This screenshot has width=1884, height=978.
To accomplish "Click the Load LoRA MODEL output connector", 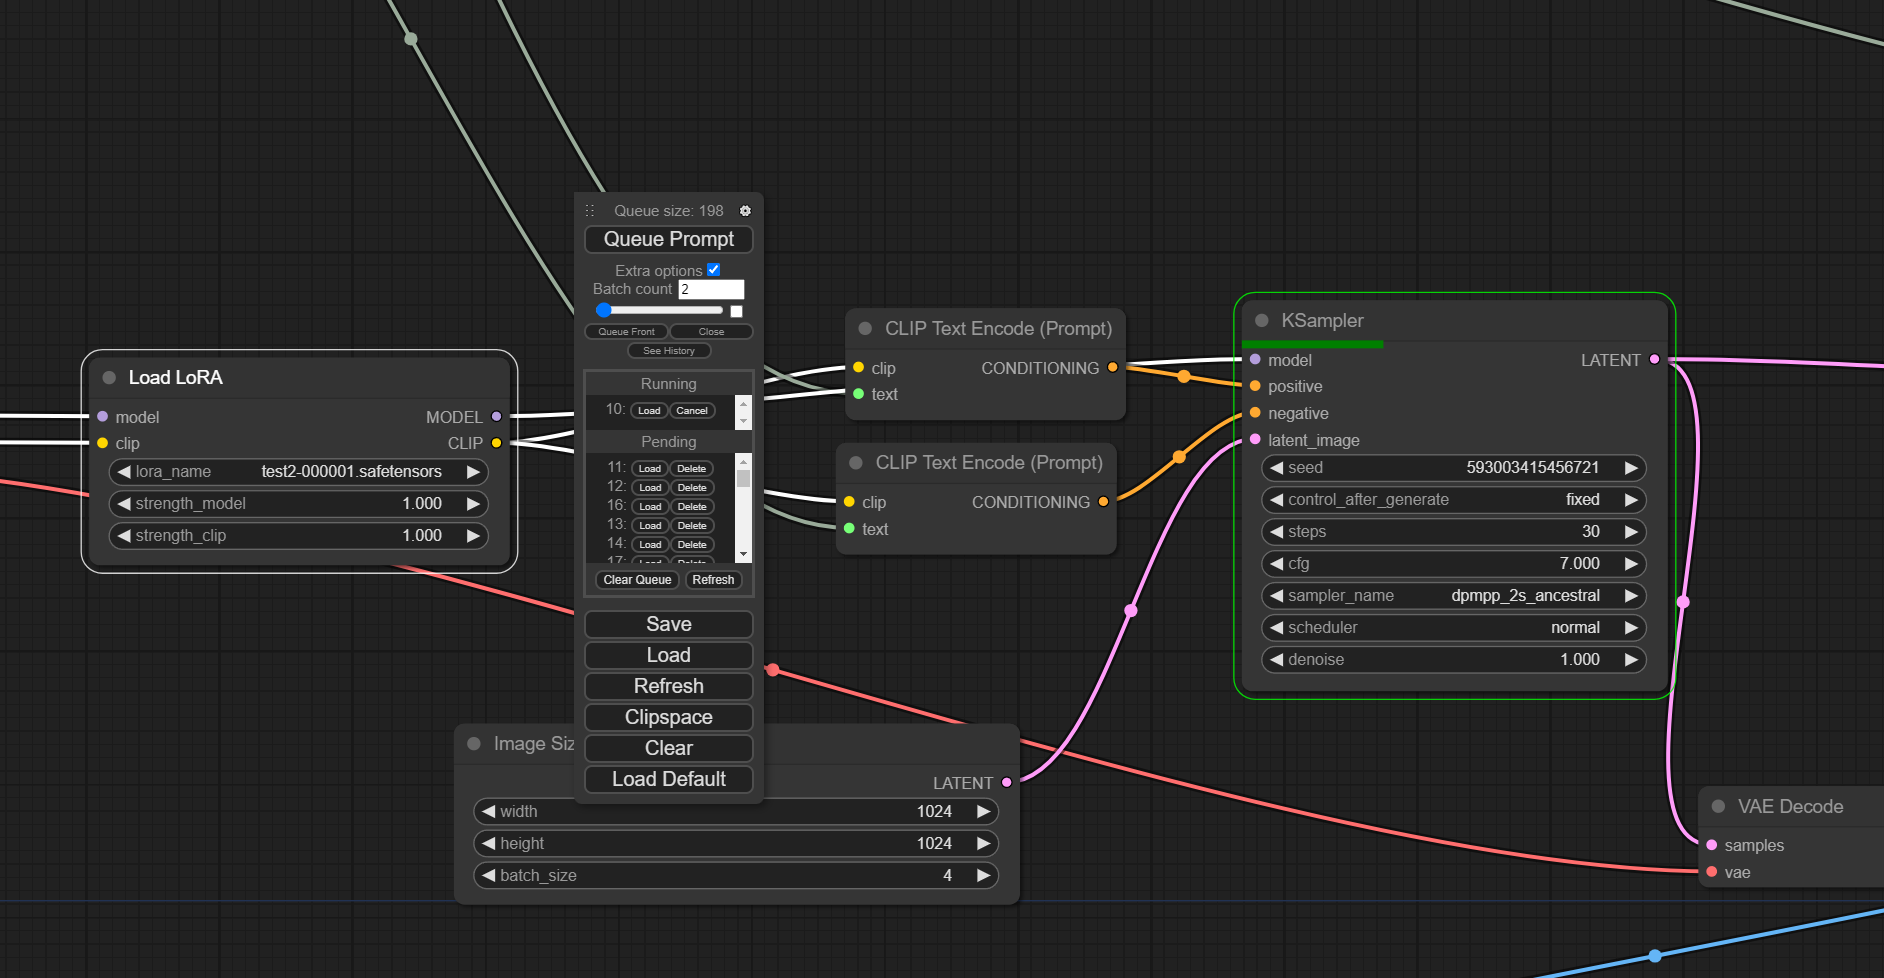I will pos(496,417).
